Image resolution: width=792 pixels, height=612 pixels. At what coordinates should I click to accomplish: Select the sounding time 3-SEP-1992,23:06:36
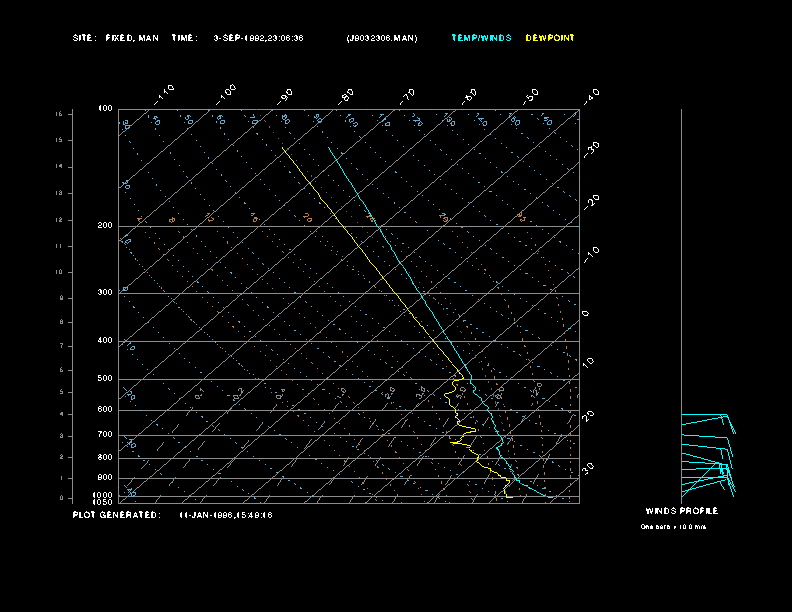258,38
